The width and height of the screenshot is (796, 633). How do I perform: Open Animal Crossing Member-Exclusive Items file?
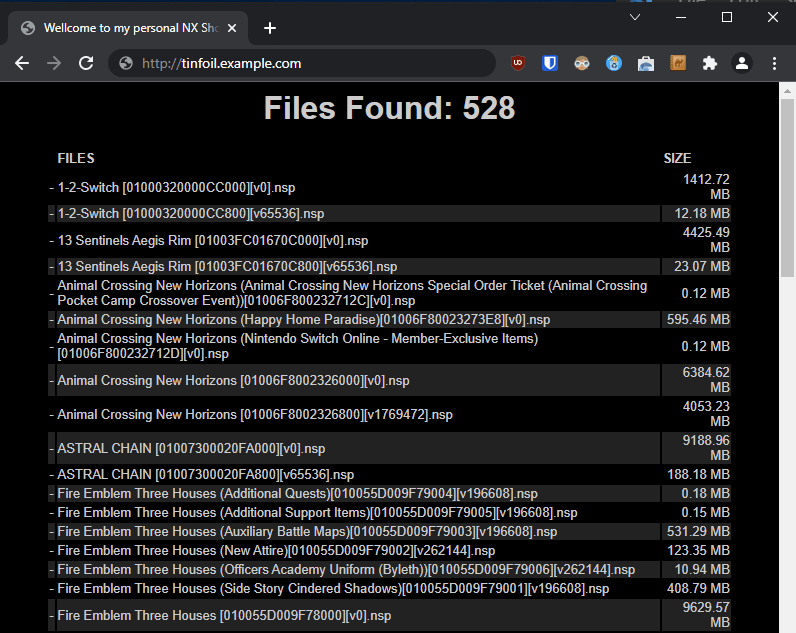297,346
